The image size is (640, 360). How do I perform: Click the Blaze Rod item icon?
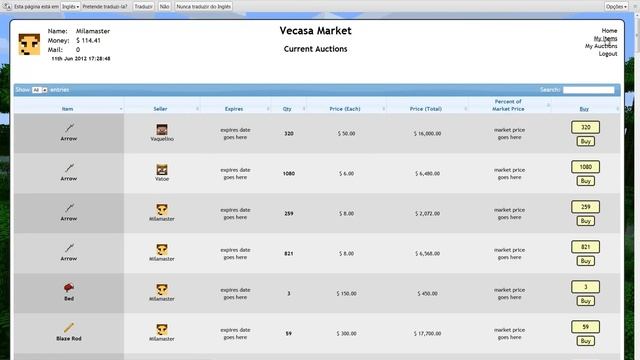[69, 327]
